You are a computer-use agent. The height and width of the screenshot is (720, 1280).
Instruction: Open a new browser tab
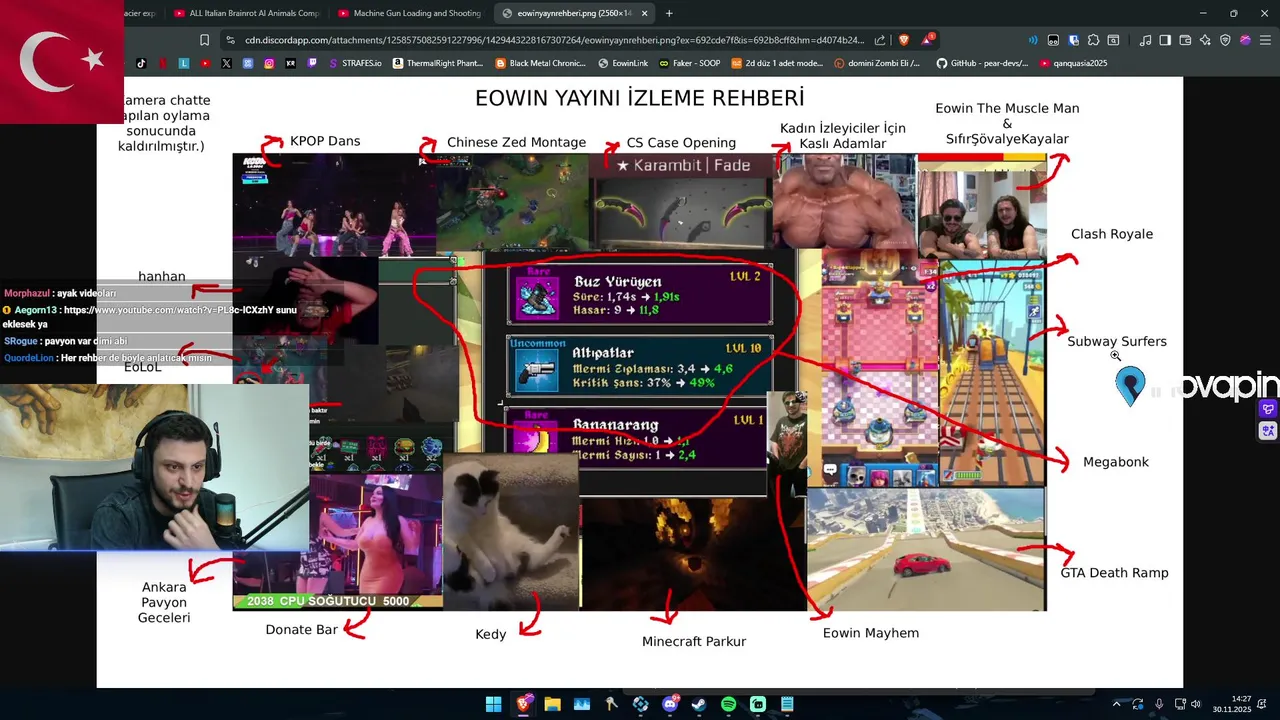point(669,13)
